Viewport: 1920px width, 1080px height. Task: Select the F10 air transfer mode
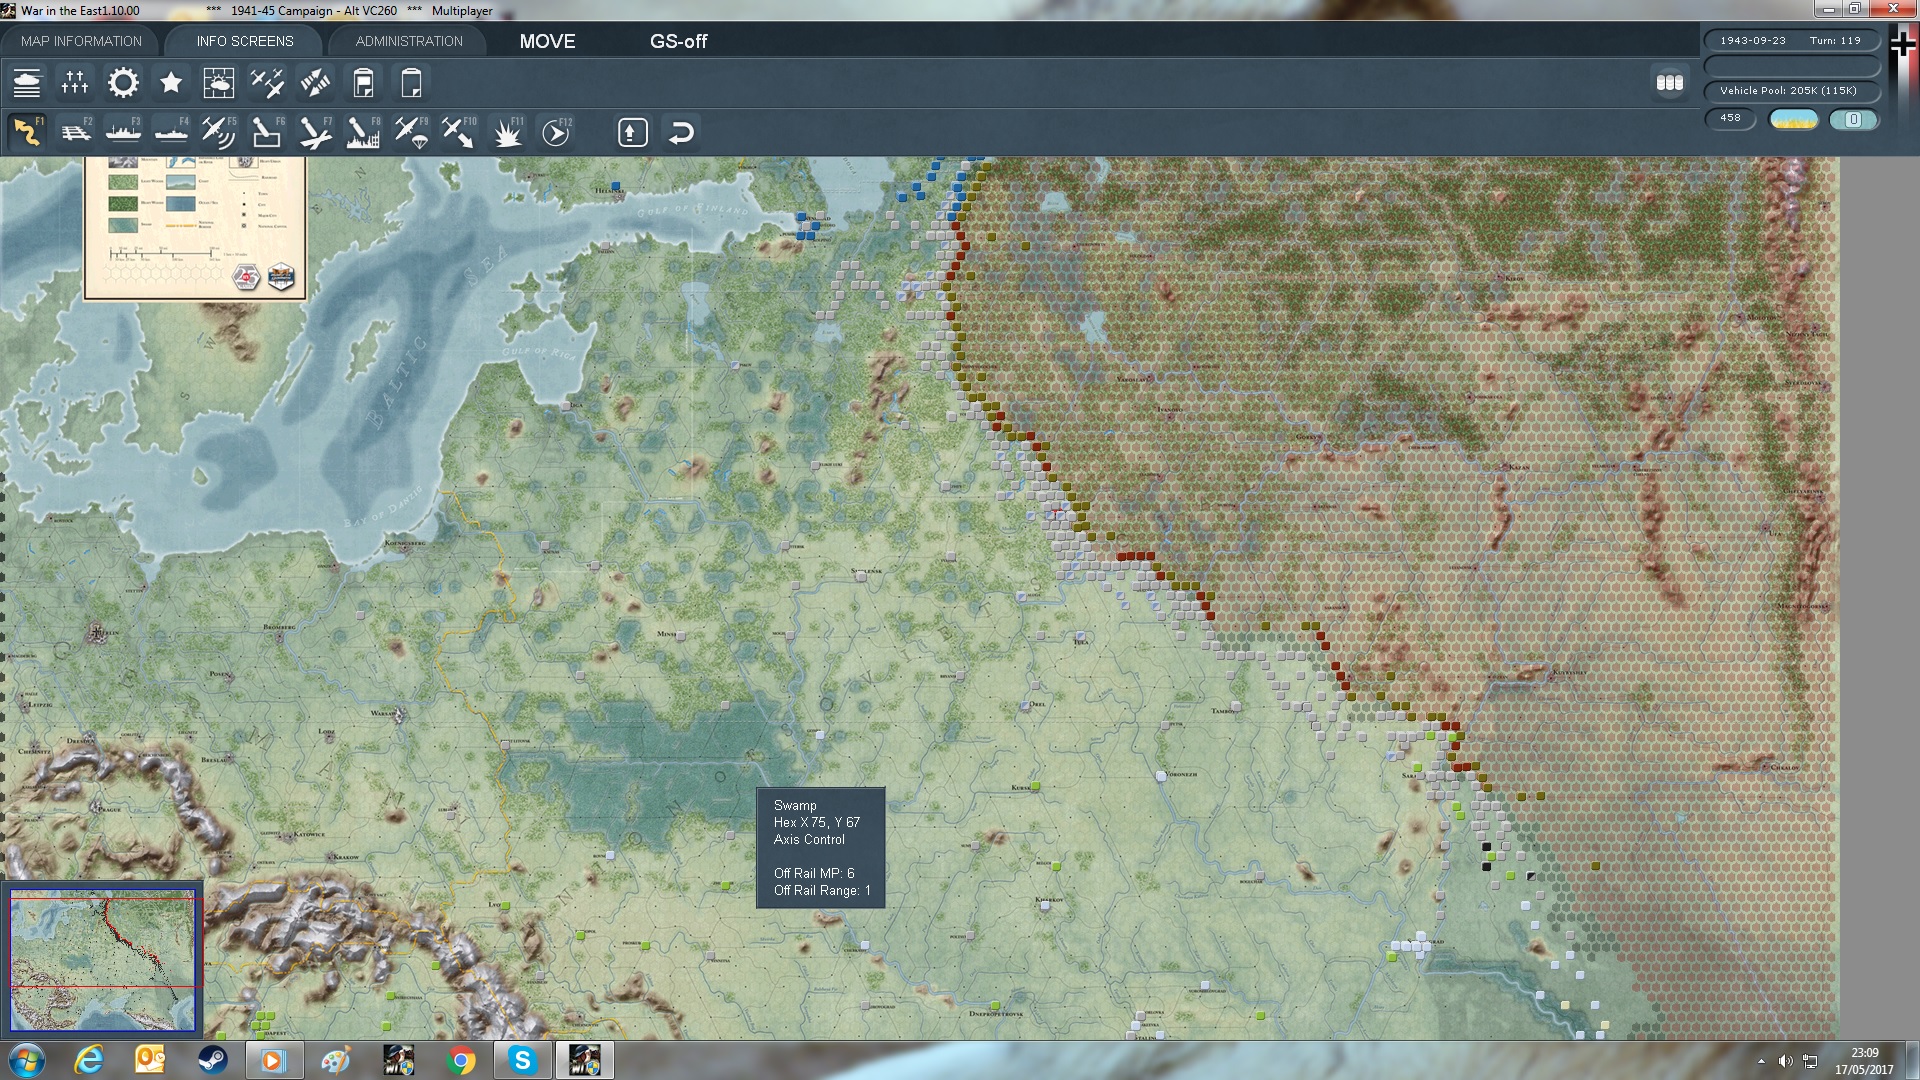tap(459, 132)
